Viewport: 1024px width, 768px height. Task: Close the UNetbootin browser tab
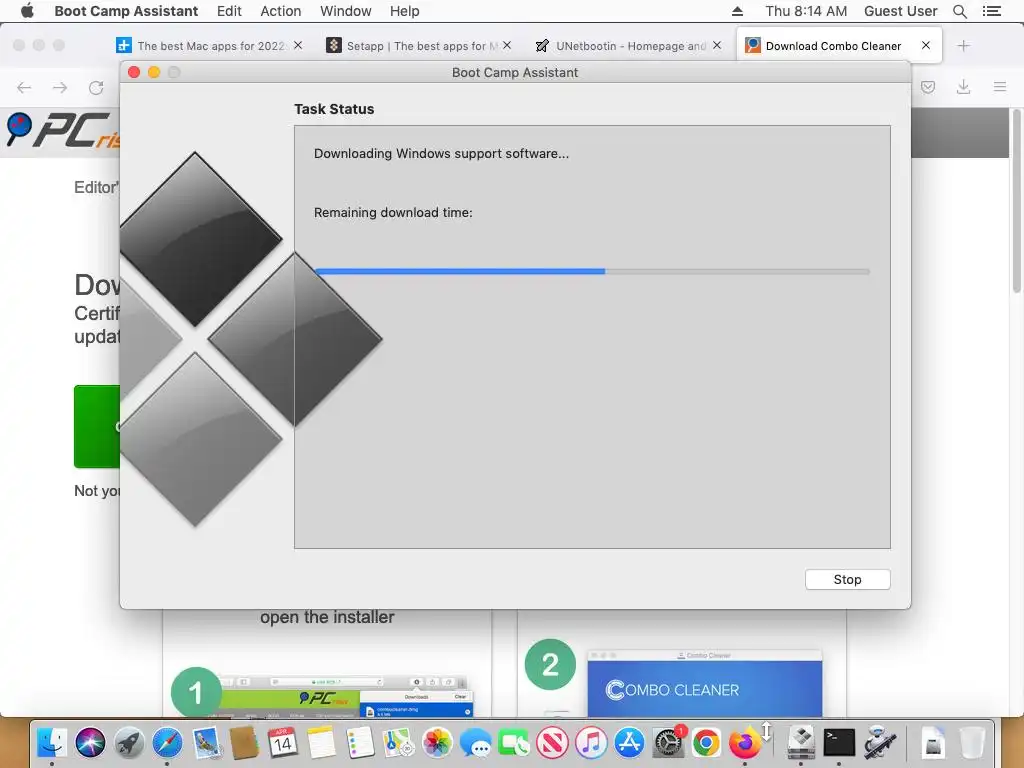[717, 45]
